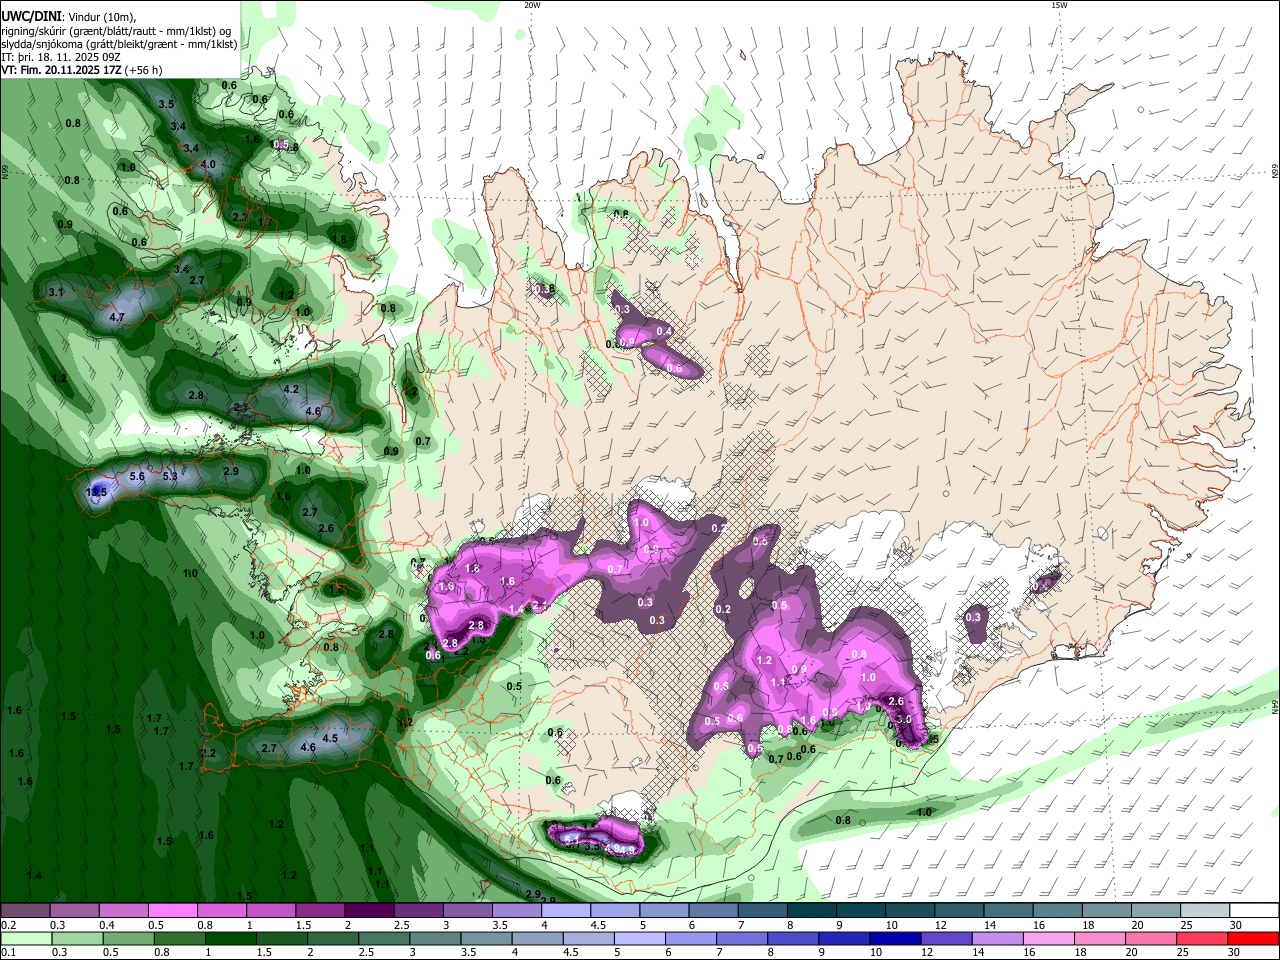Click the 'UWC/DINI' title text
The width and height of the screenshot is (1280, 960).
click(30, 17)
